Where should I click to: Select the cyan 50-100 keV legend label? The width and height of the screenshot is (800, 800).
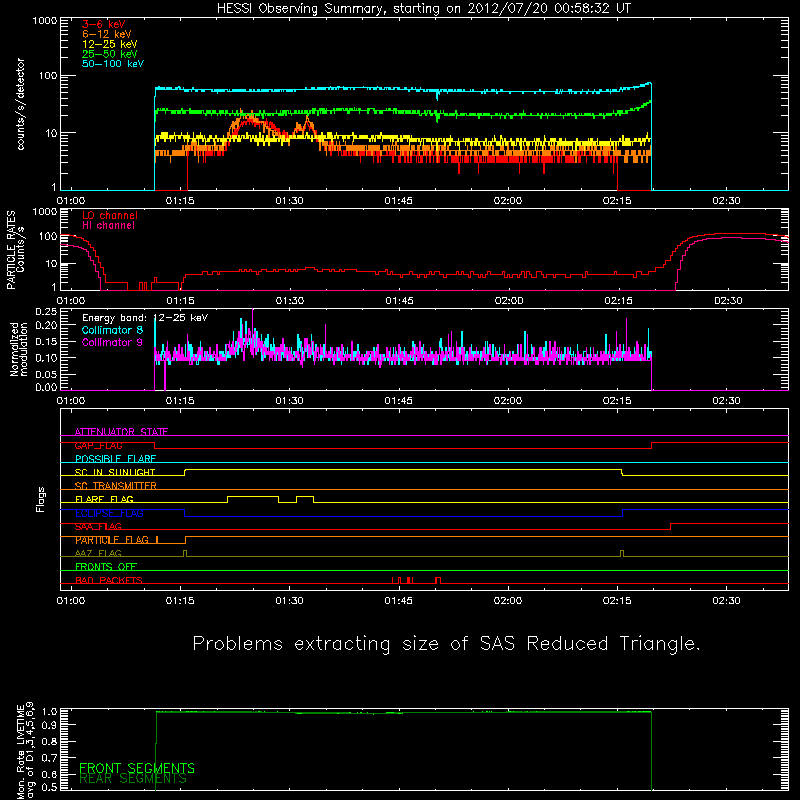pos(113,64)
